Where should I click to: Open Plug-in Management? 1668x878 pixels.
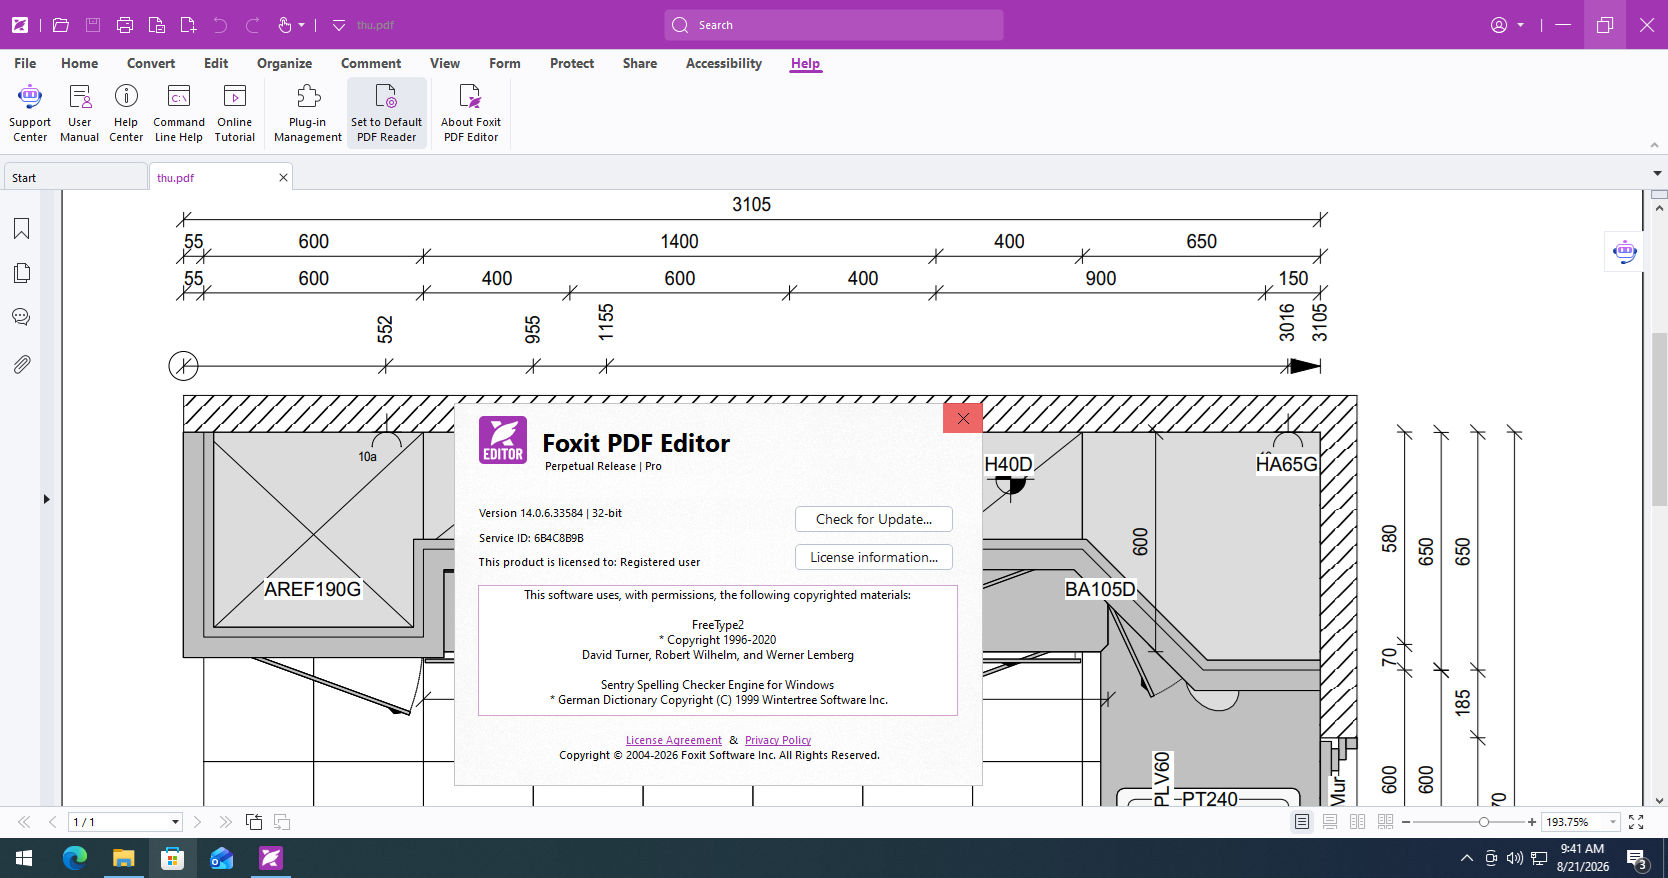pyautogui.click(x=308, y=113)
